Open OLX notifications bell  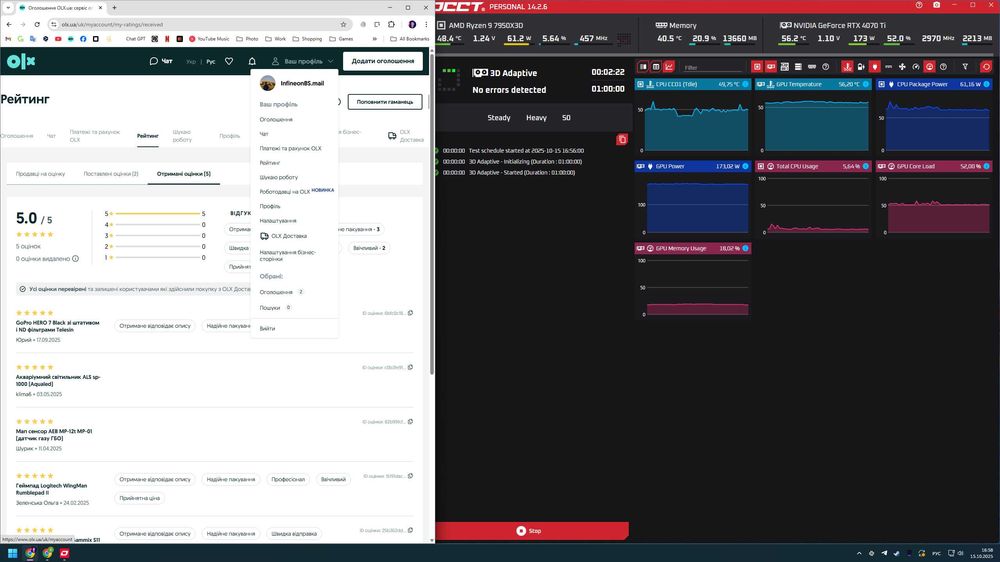(x=252, y=61)
